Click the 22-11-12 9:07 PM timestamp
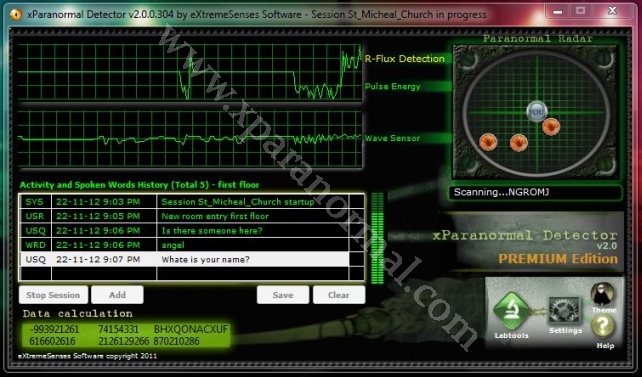The image size is (642, 377). coord(98,260)
